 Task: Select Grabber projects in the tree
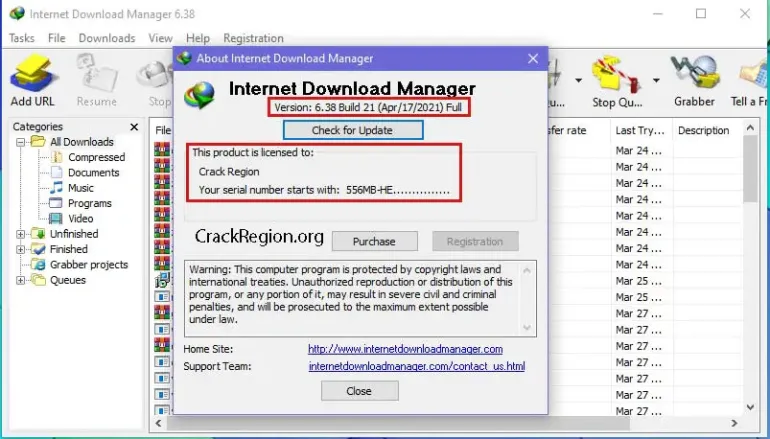tap(89, 265)
